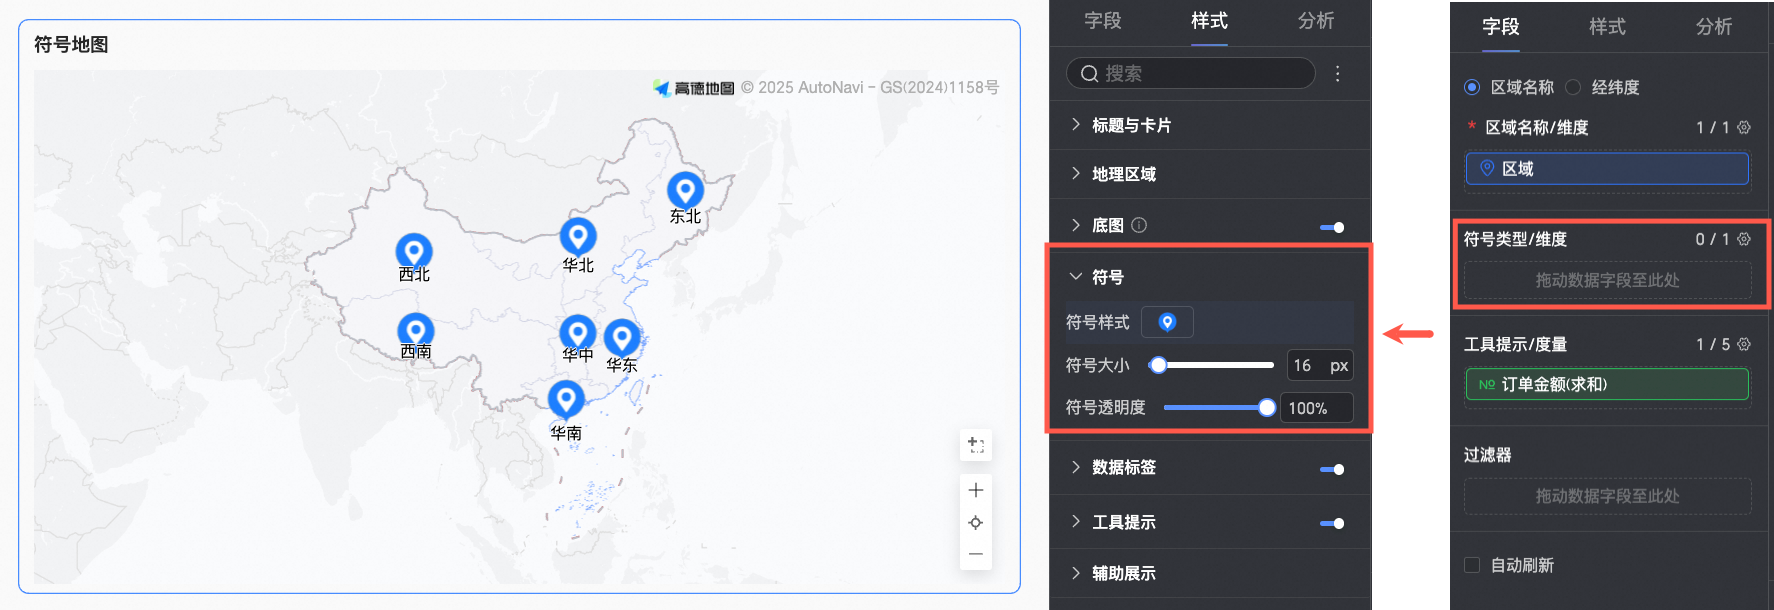Click the map box-select region icon
Viewport: 1774px width, 610px height.
pyautogui.click(x=976, y=445)
